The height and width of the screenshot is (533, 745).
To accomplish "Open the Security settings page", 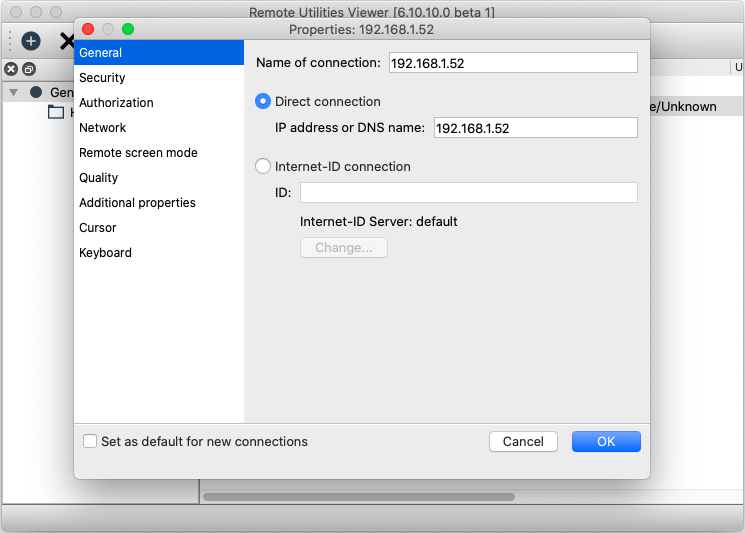I will tap(102, 77).
